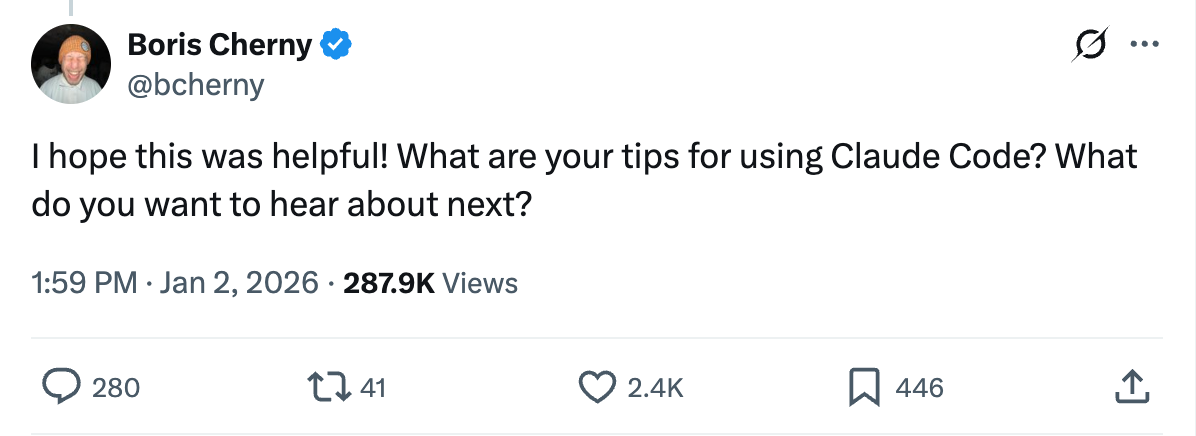
Task: Click the 1:59 PM timestamp
Action: [x=84, y=283]
